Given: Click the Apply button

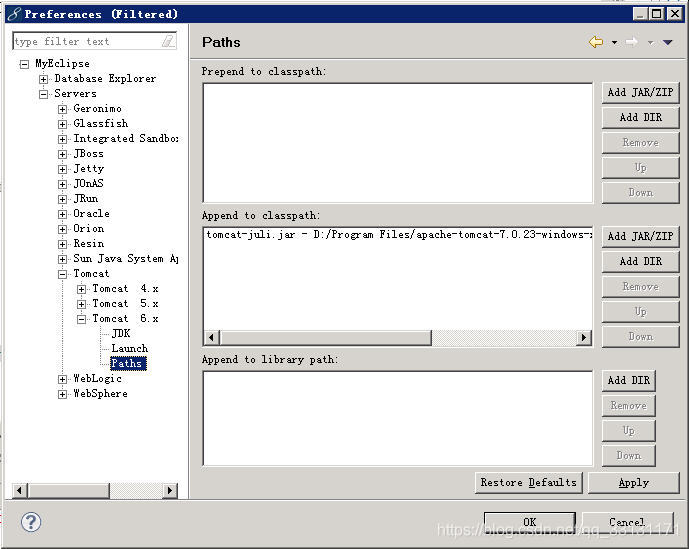Looking at the screenshot, I should click(633, 483).
